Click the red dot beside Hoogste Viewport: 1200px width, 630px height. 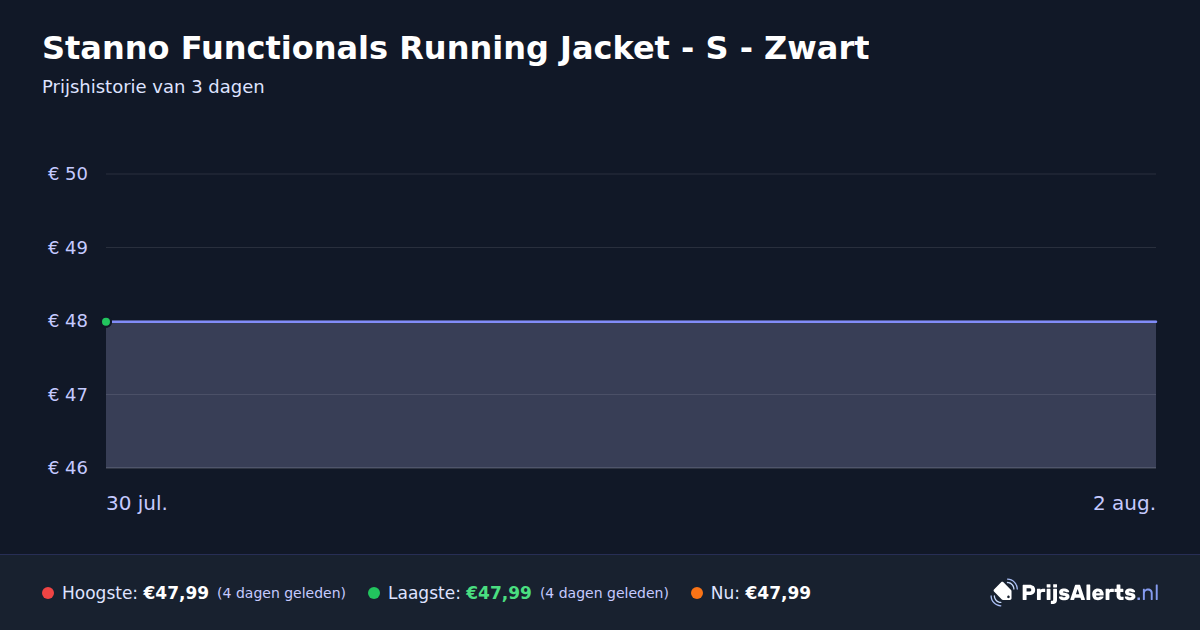(48, 593)
